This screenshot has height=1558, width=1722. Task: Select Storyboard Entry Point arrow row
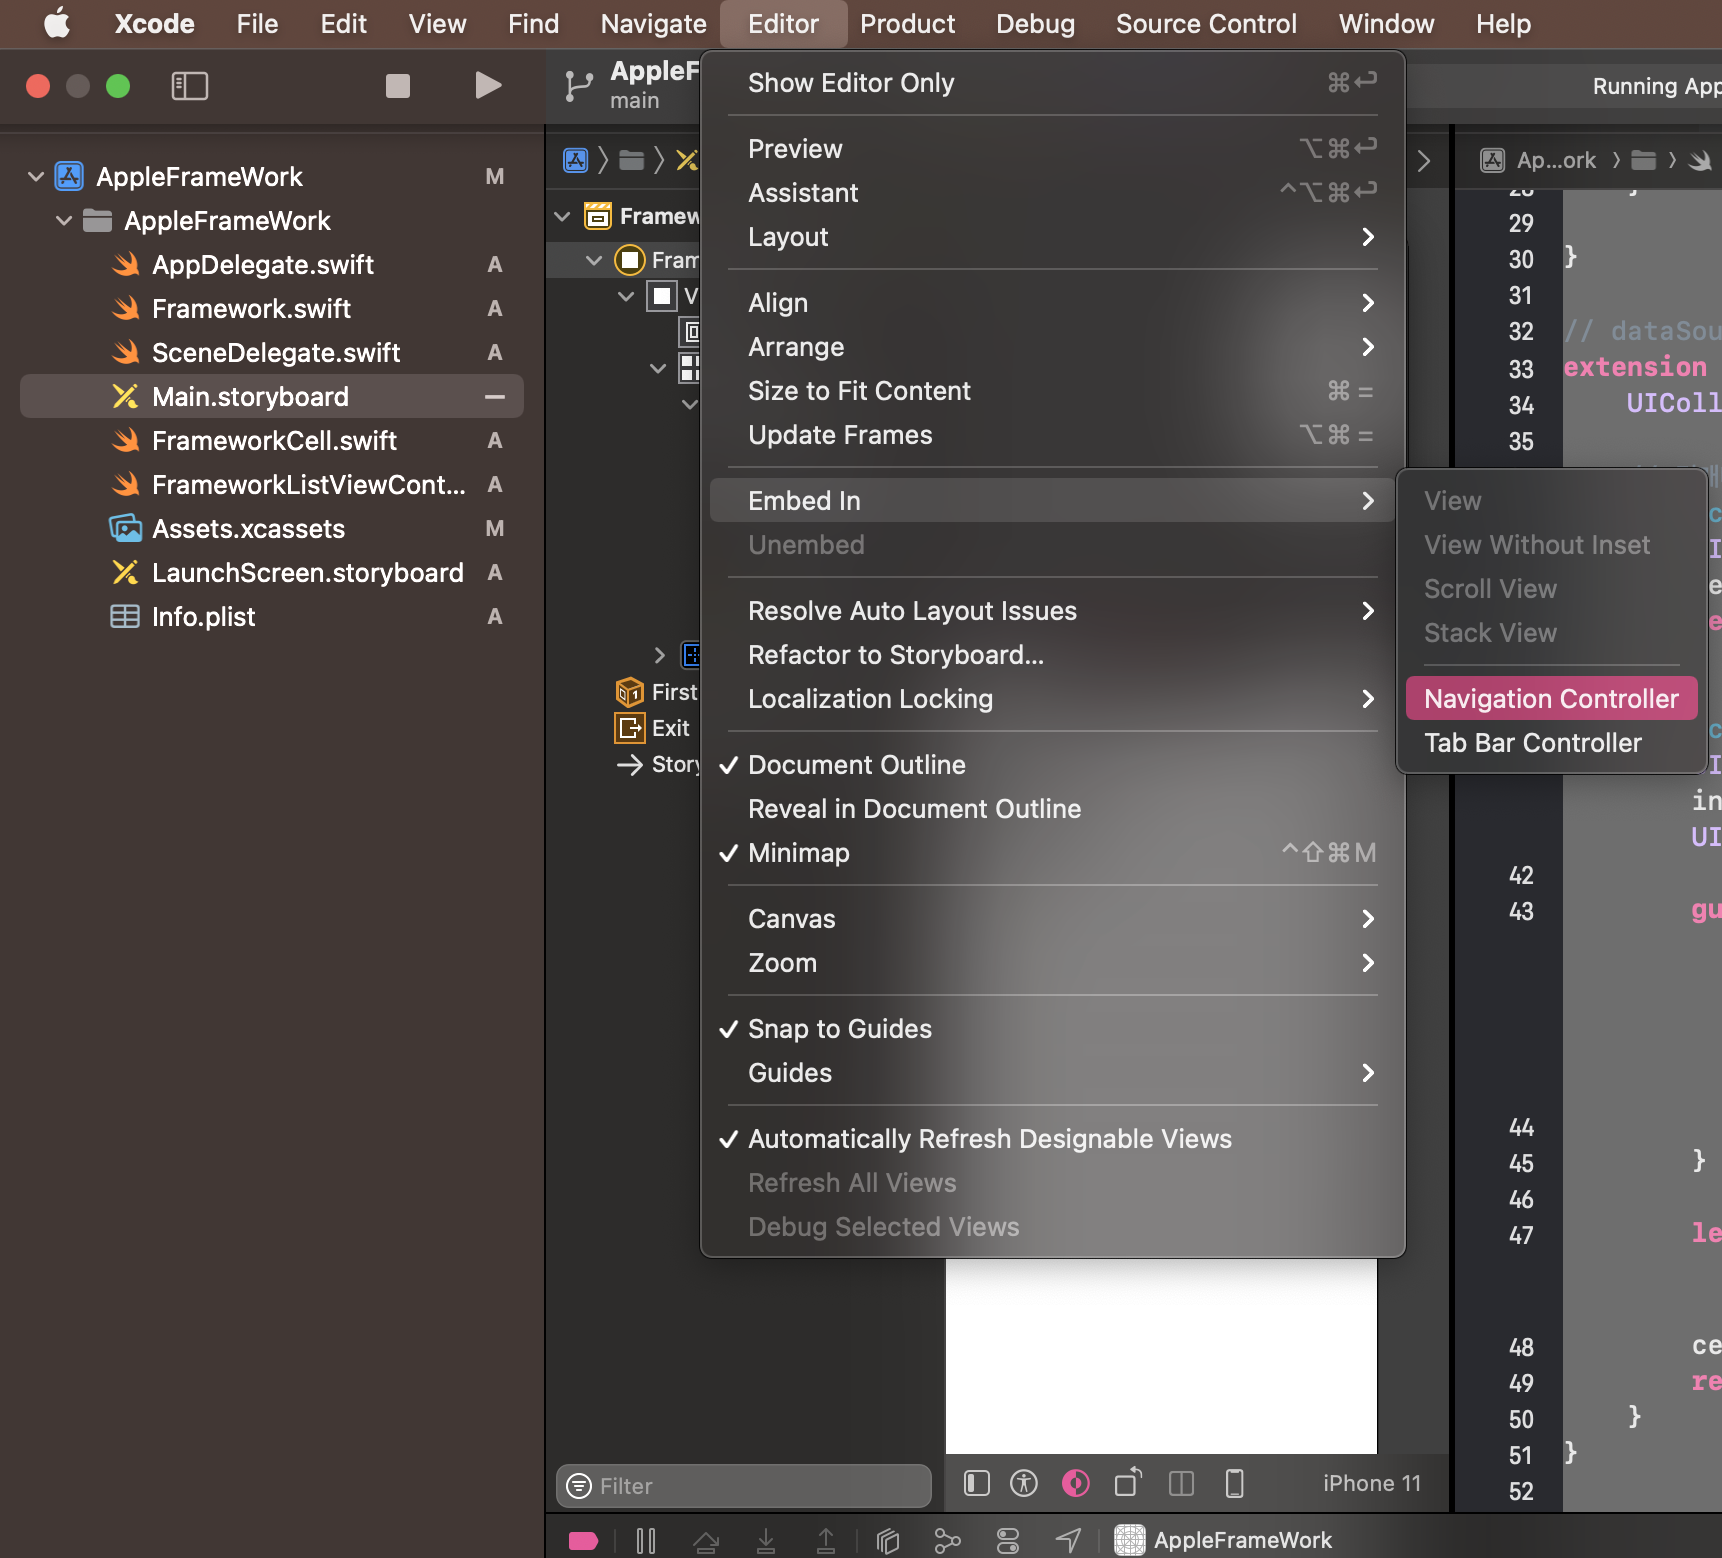click(x=658, y=765)
